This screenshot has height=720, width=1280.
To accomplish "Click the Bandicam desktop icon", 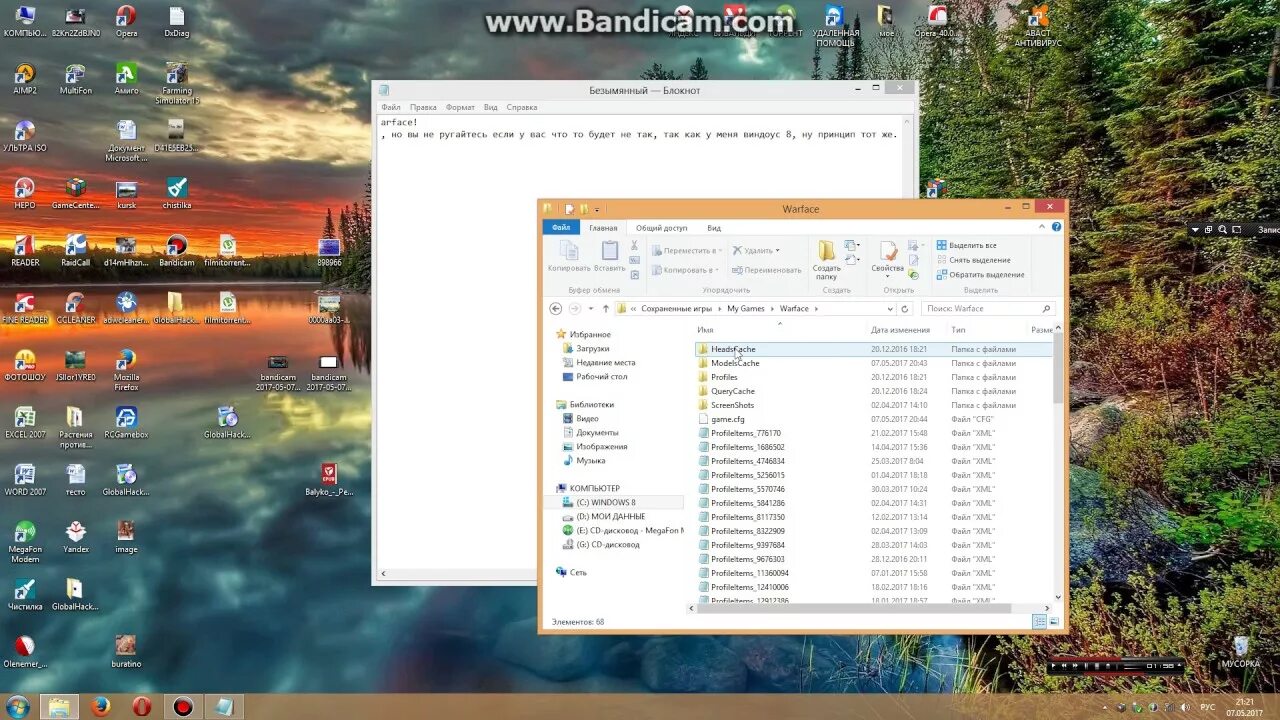I will click(177, 251).
